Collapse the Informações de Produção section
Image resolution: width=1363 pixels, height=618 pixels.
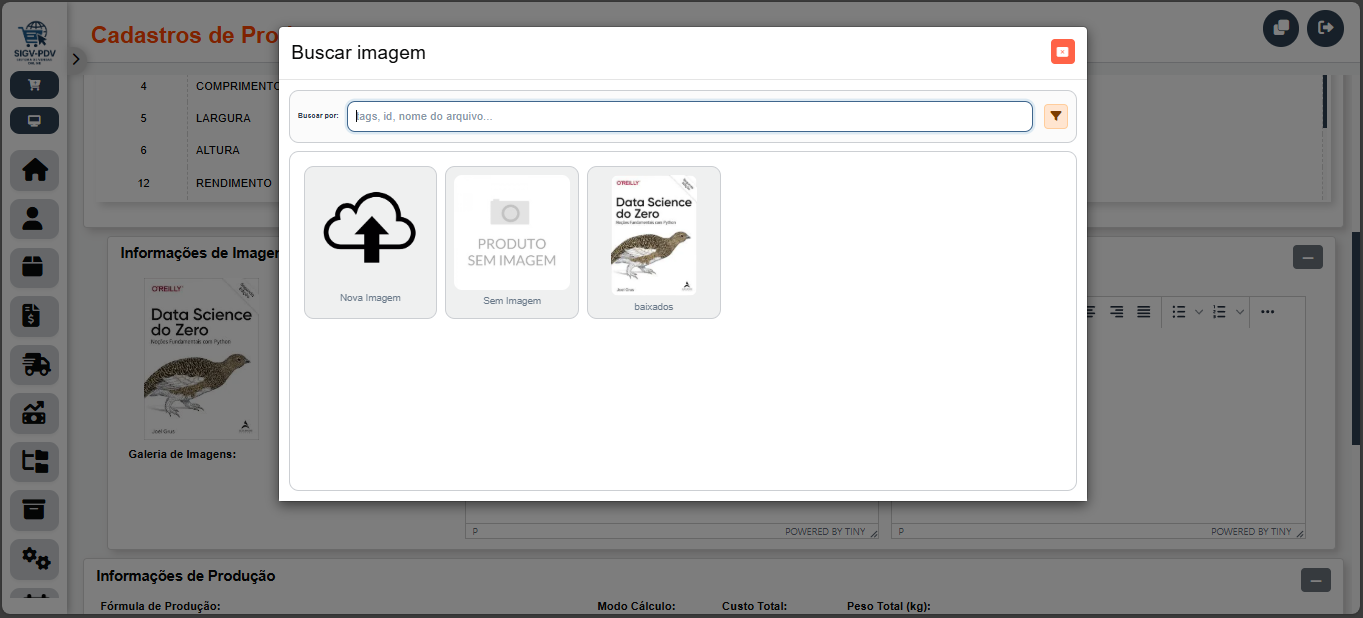coord(1315,580)
